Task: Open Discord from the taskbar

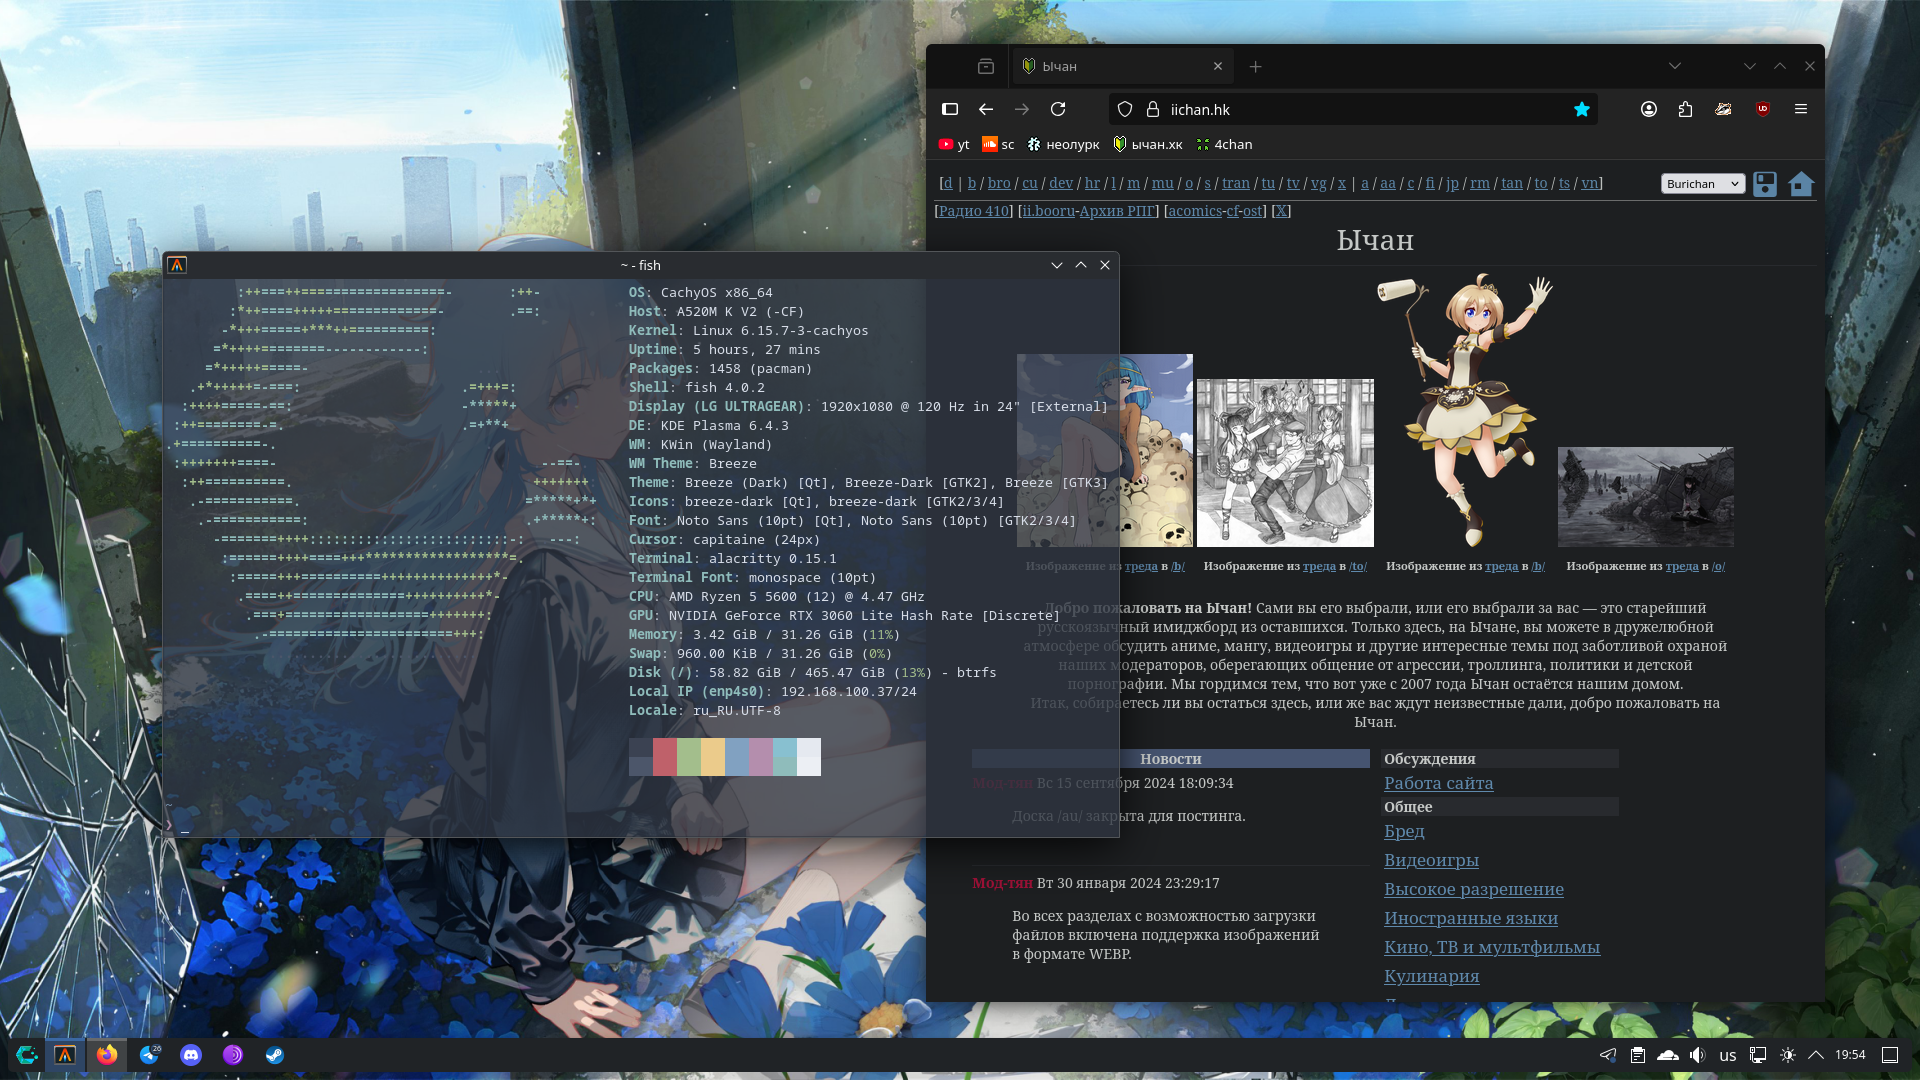Action: coord(191,1055)
